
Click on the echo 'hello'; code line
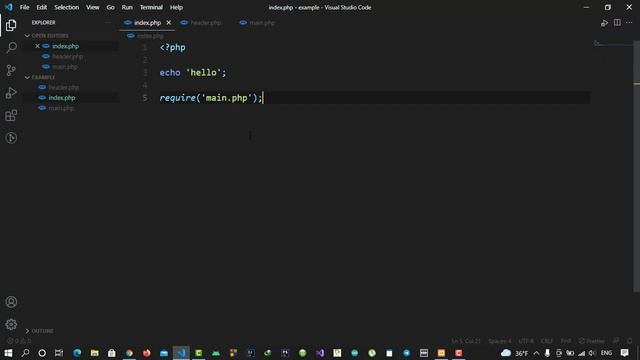pyautogui.click(x=193, y=73)
